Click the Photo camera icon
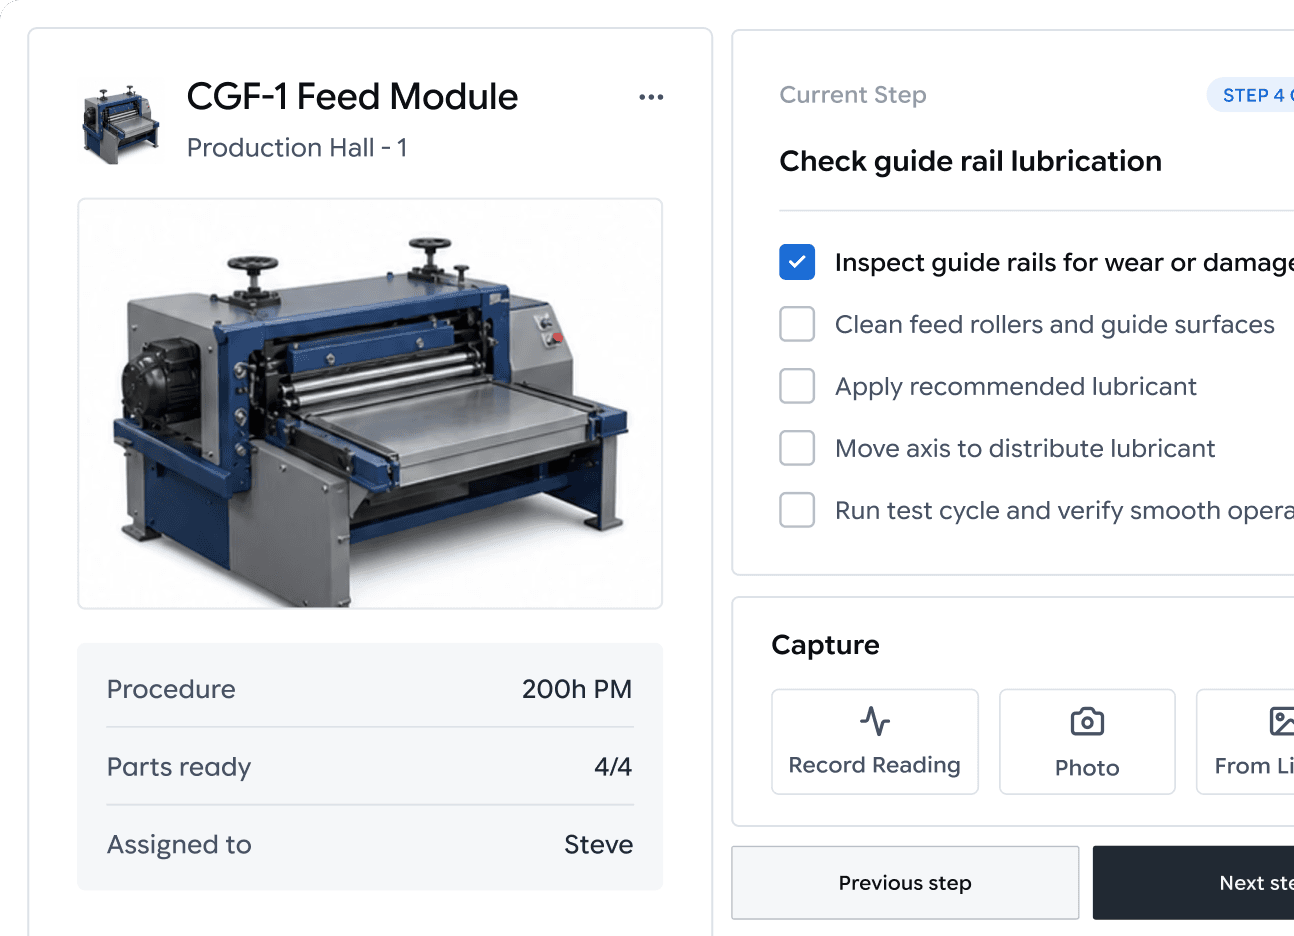 [x=1087, y=721]
